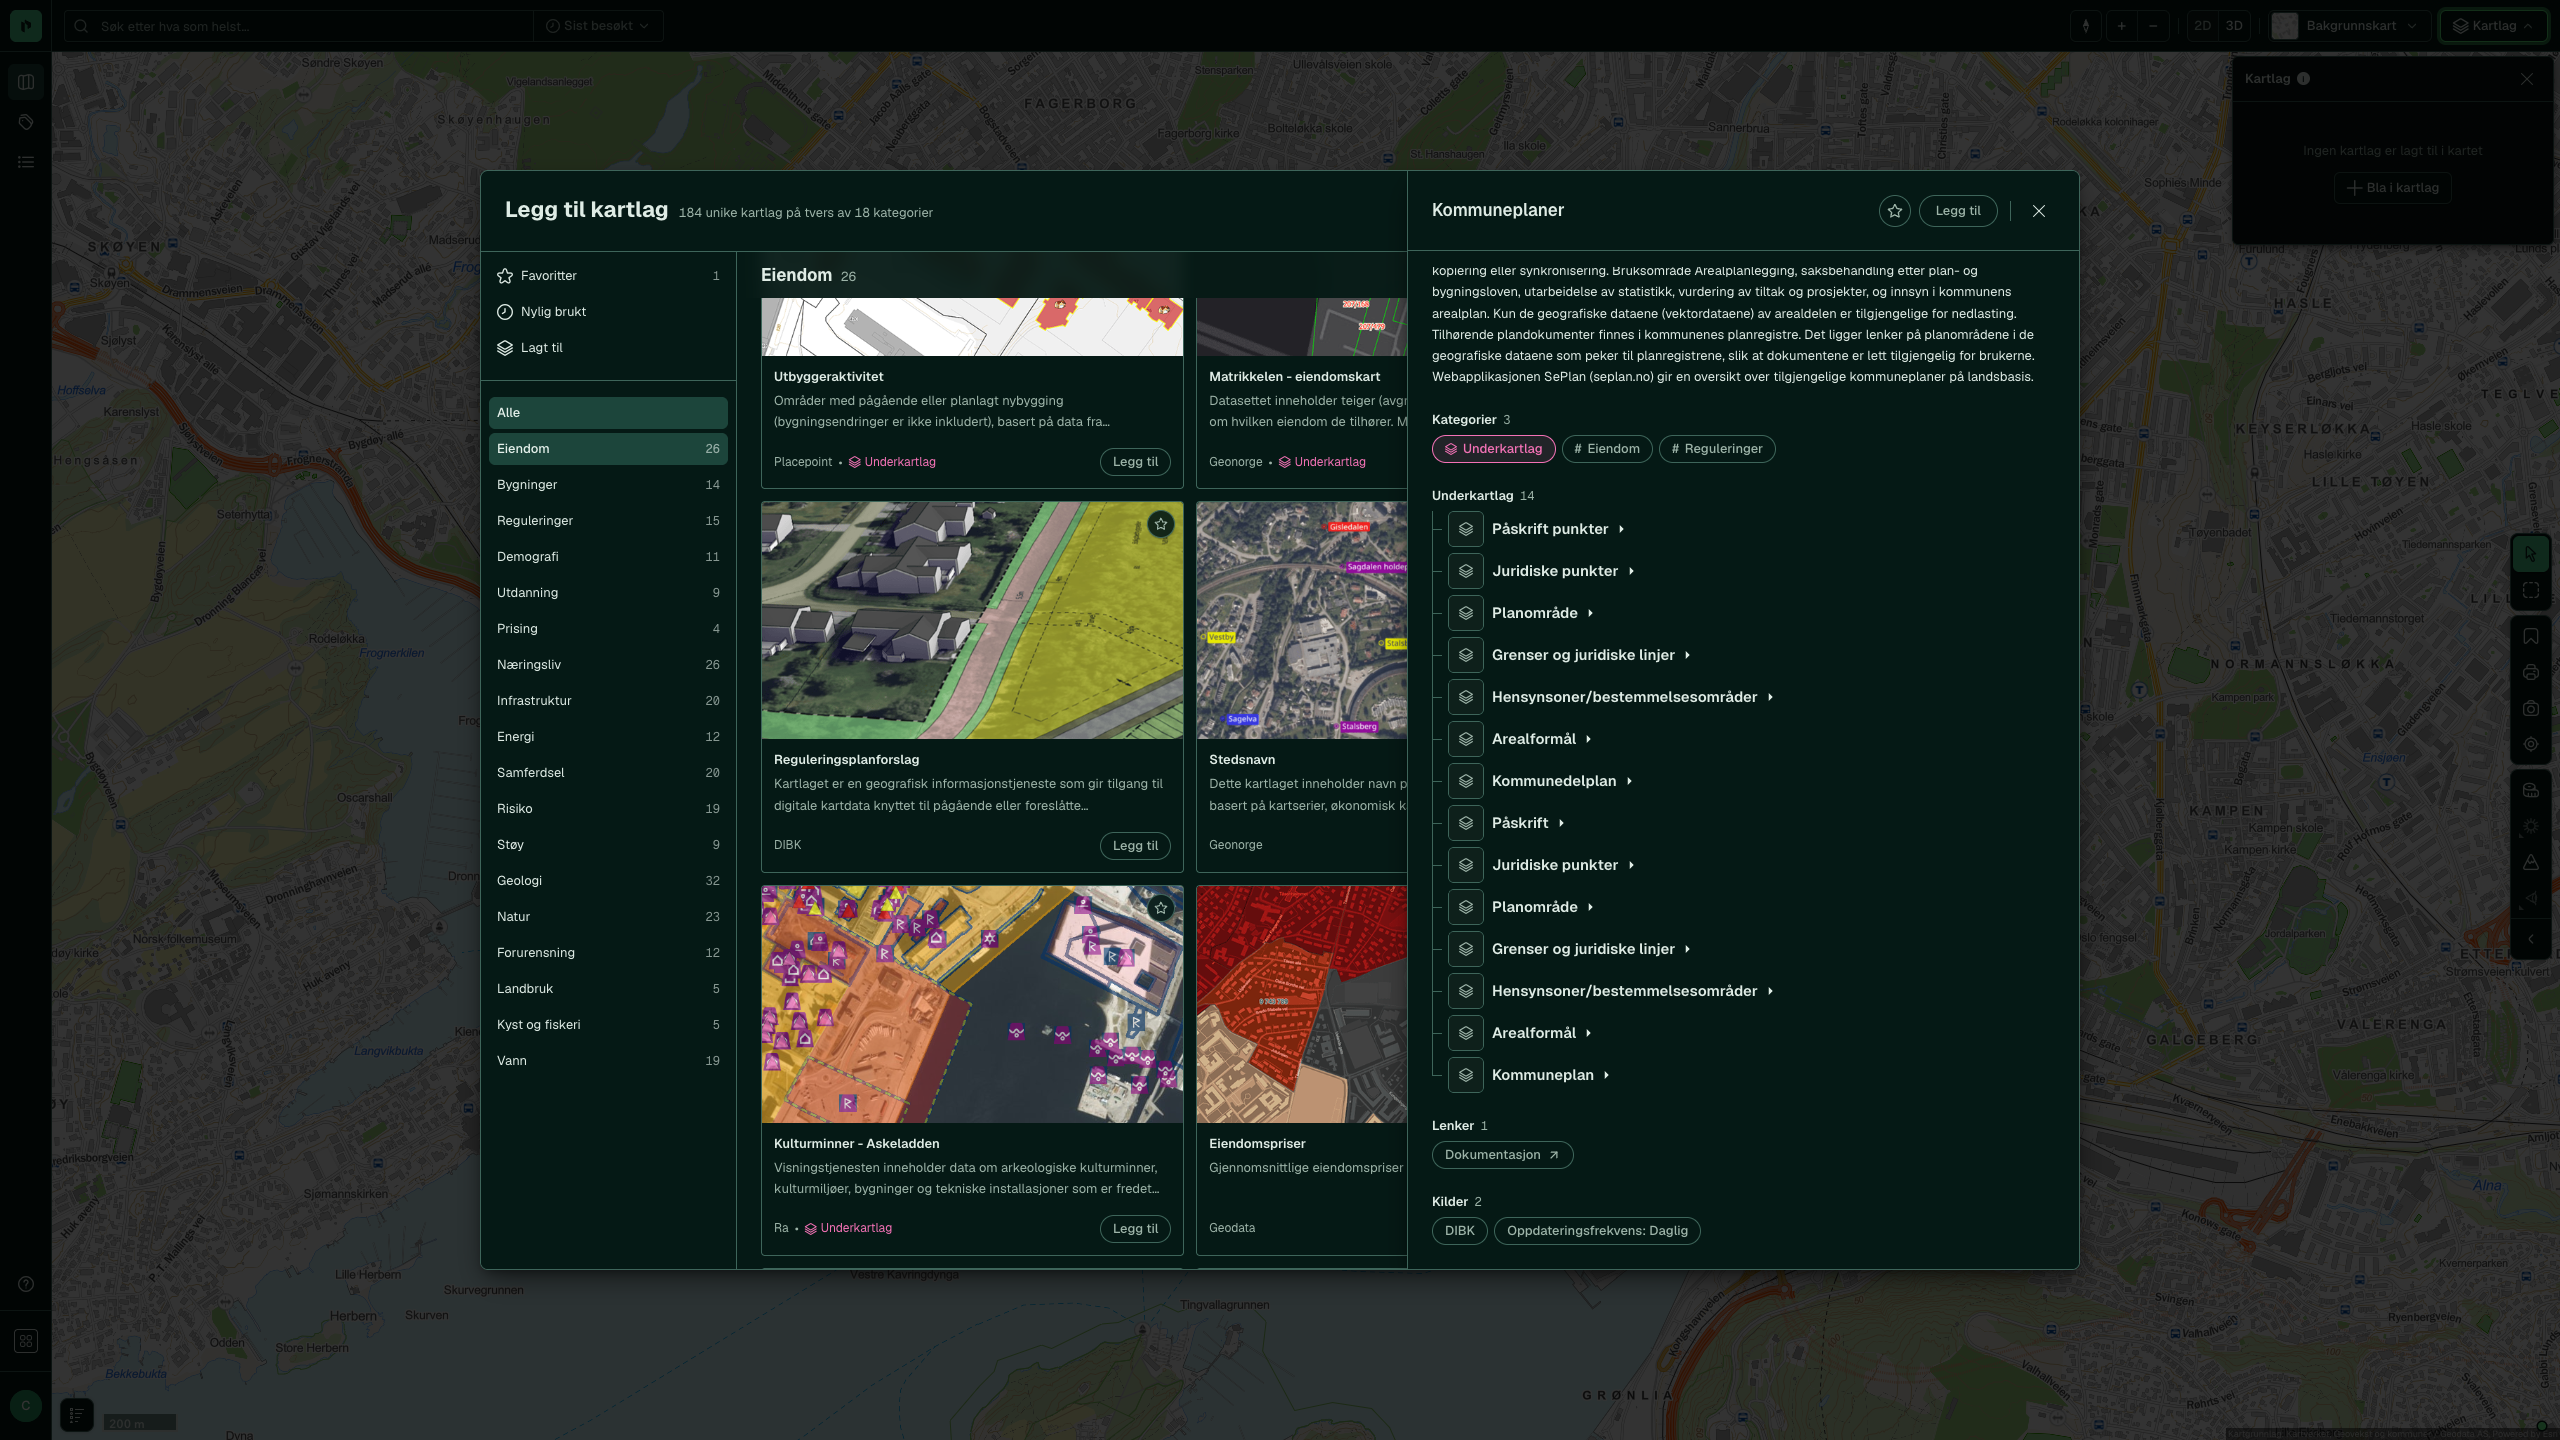Open the Sist besøkt dropdown
The height and width of the screenshot is (1440, 2560).
tap(597, 26)
